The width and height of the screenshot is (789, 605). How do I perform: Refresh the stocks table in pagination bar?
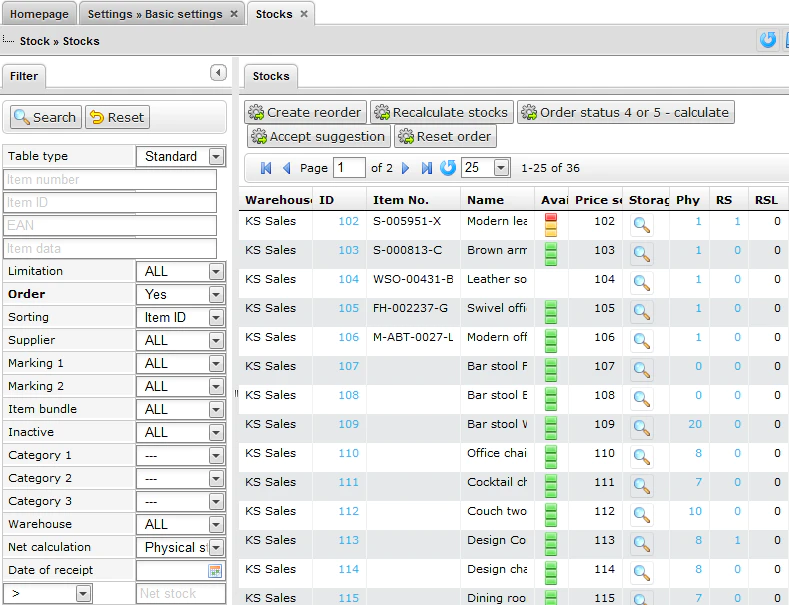[x=448, y=168]
